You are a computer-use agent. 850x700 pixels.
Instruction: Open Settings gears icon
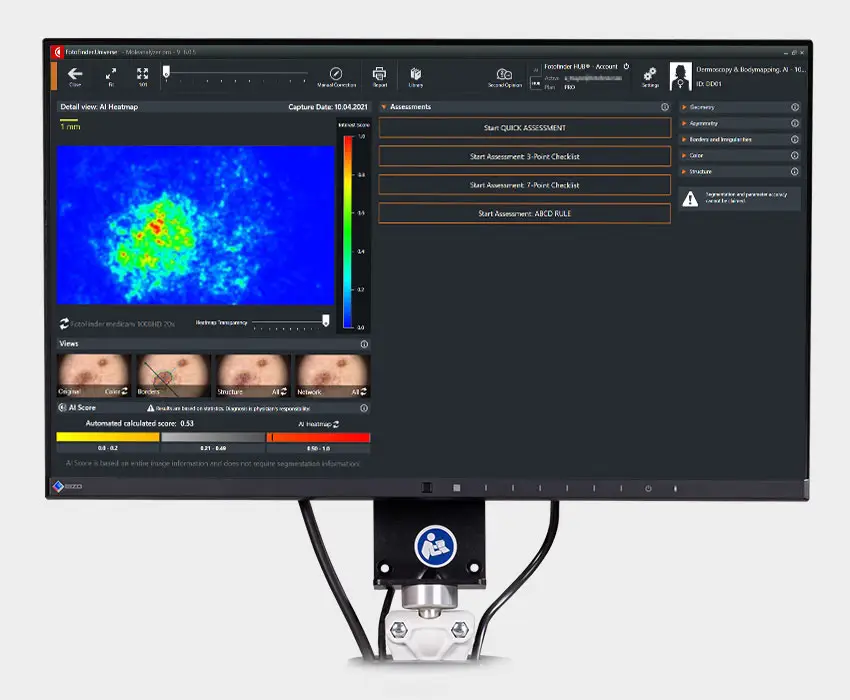(x=650, y=73)
